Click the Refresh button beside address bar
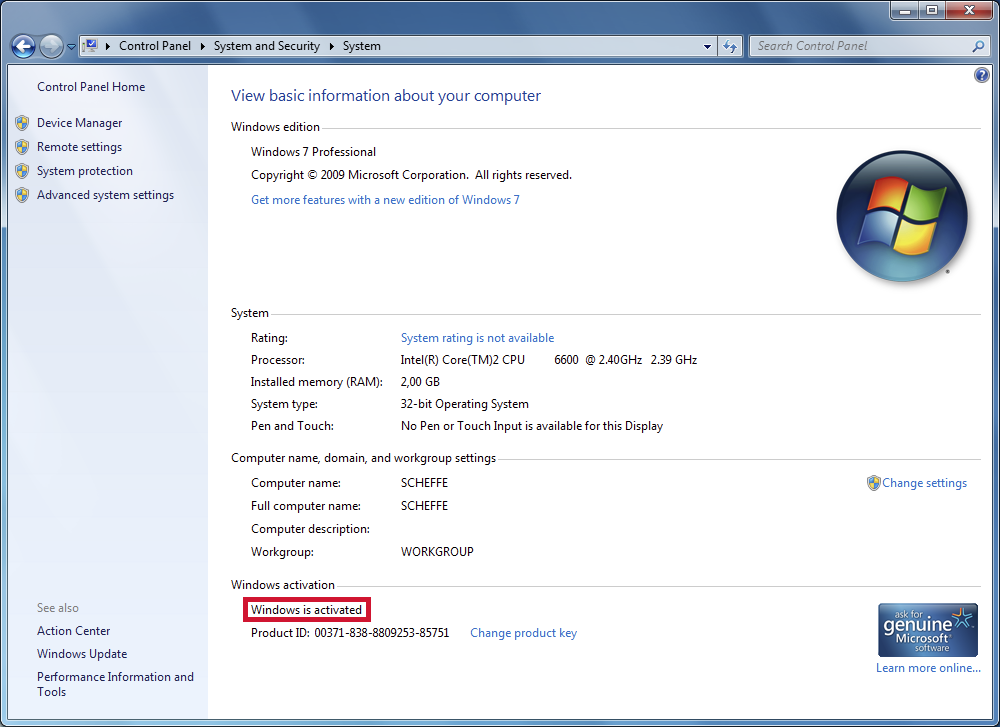The image size is (1000, 727). click(x=730, y=46)
